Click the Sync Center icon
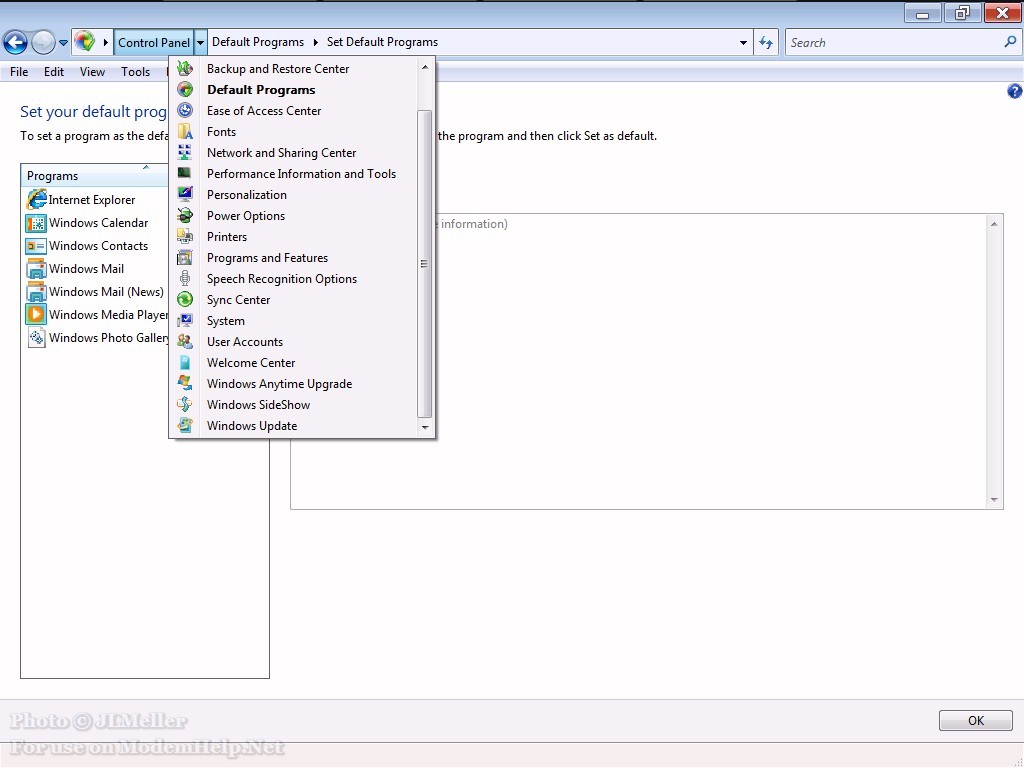Image resolution: width=1024 pixels, height=768 pixels. (x=185, y=299)
